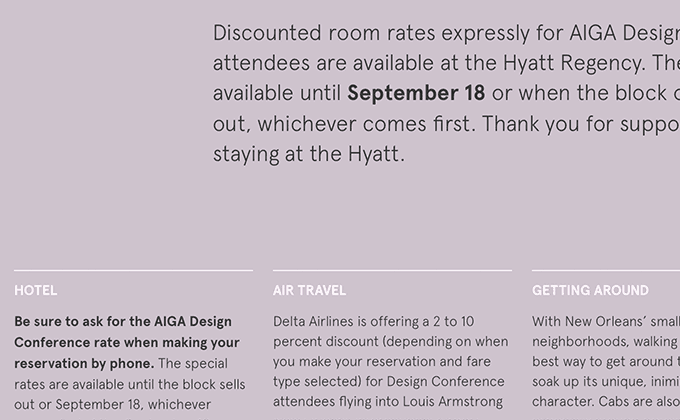Viewport: 680px width, 420px height.
Task: Click the bold "September 18" in the intro paragraph
Action: [x=416, y=93]
